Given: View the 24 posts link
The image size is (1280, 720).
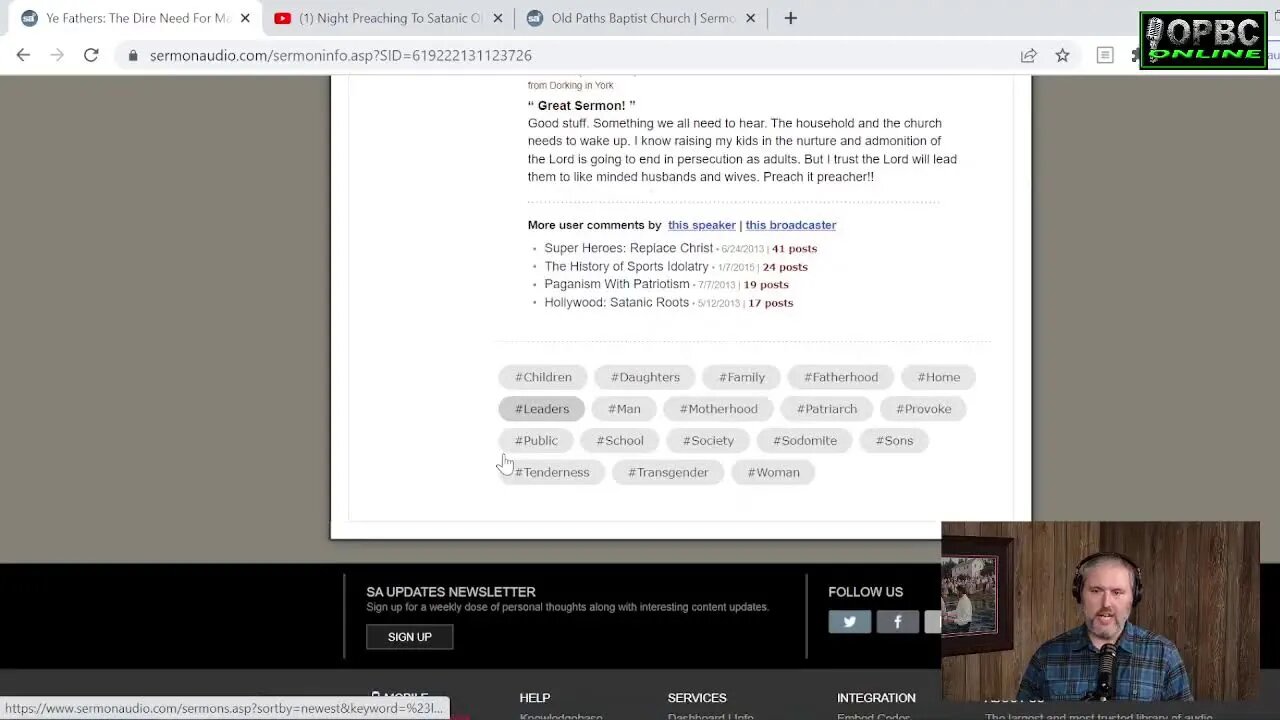Looking at the screenshot, I should [785, 267].
